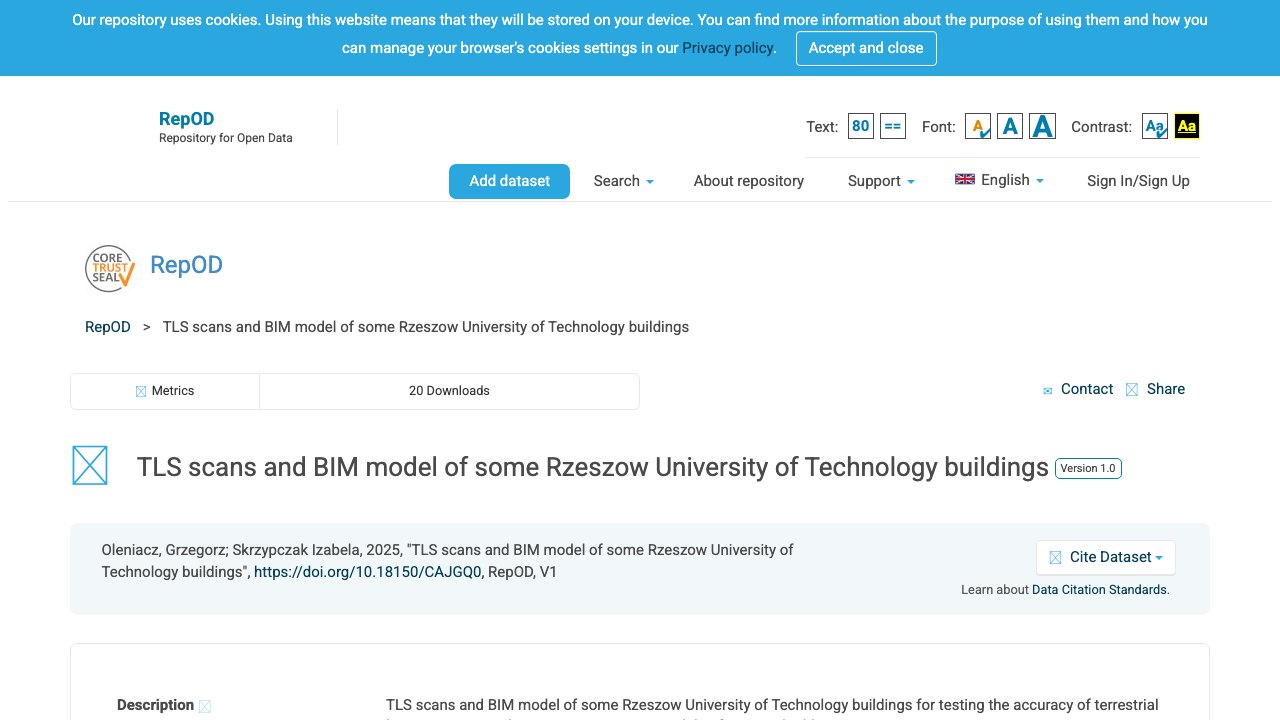Image resolution: width=1280 pixels, height=720 pixels.
Task: Select the default contrast mode
Action: [x=1155, y=126]
